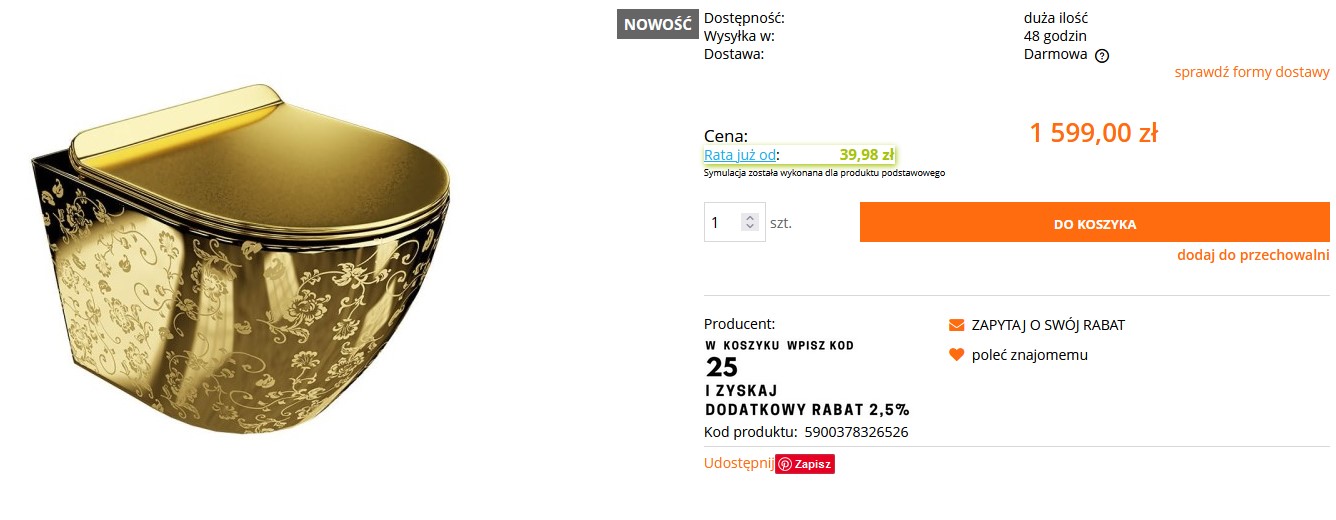Click the quantity input field
The image size is (1336, 520).
[723, 222]
